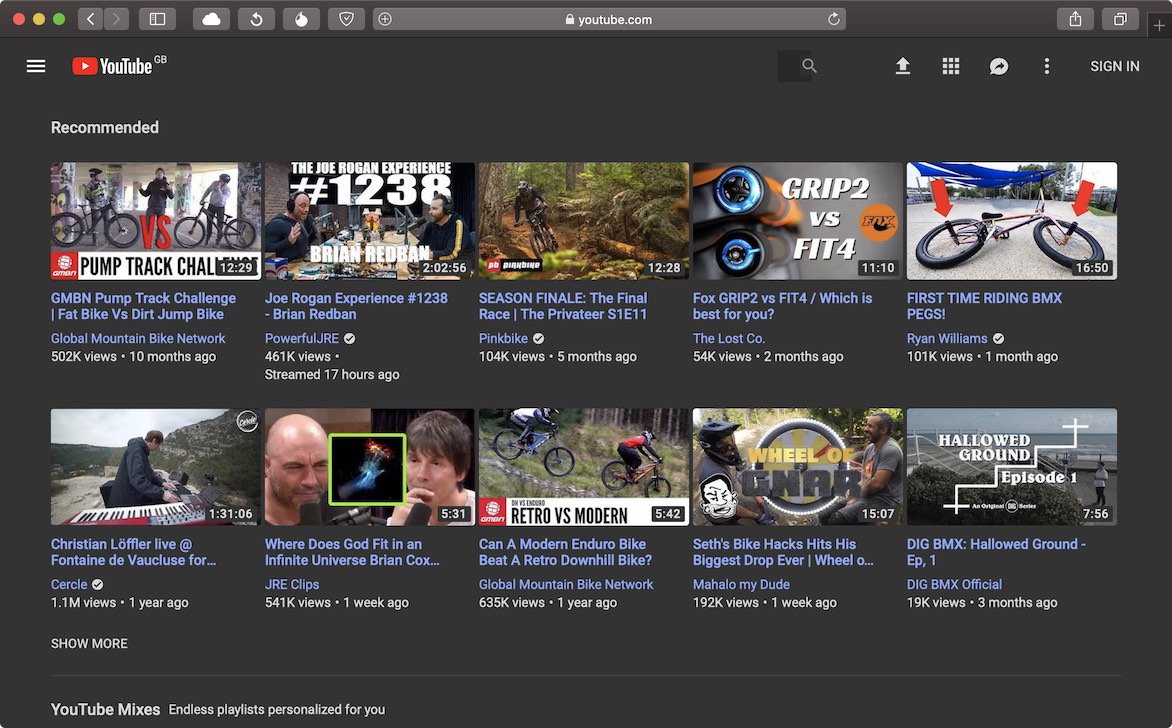Click the iCloud tabs cloud icon

tap(212, 19)
